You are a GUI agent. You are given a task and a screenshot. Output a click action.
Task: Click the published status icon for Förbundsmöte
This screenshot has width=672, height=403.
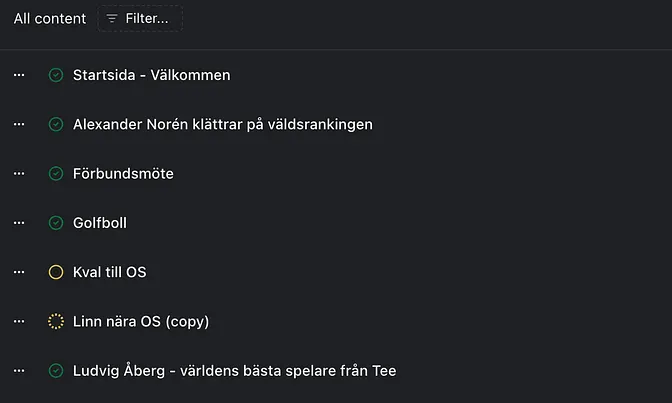(56, 173)
